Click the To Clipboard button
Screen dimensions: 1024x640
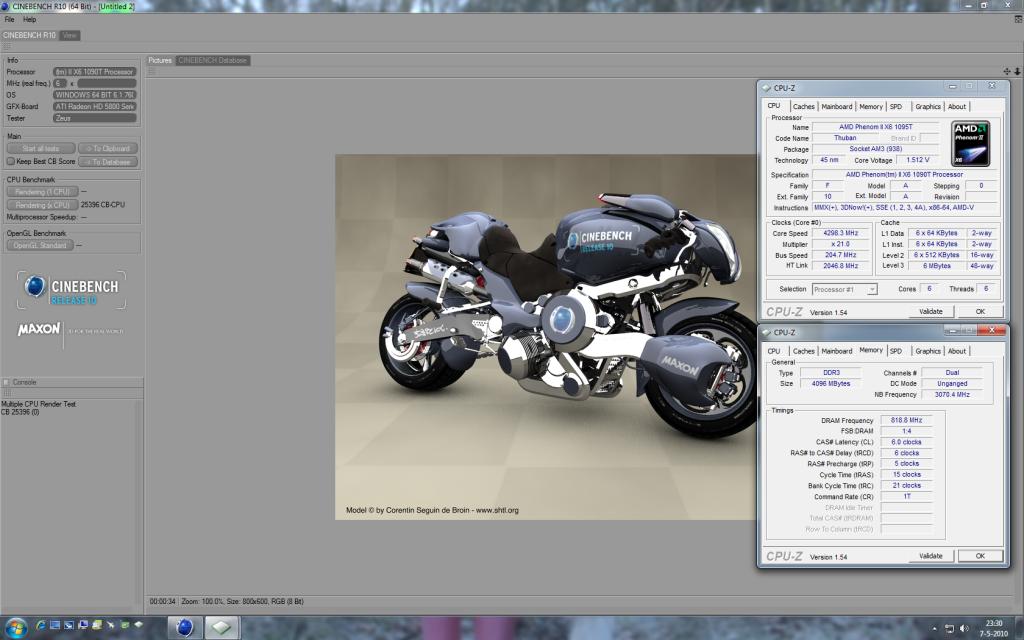108,148
